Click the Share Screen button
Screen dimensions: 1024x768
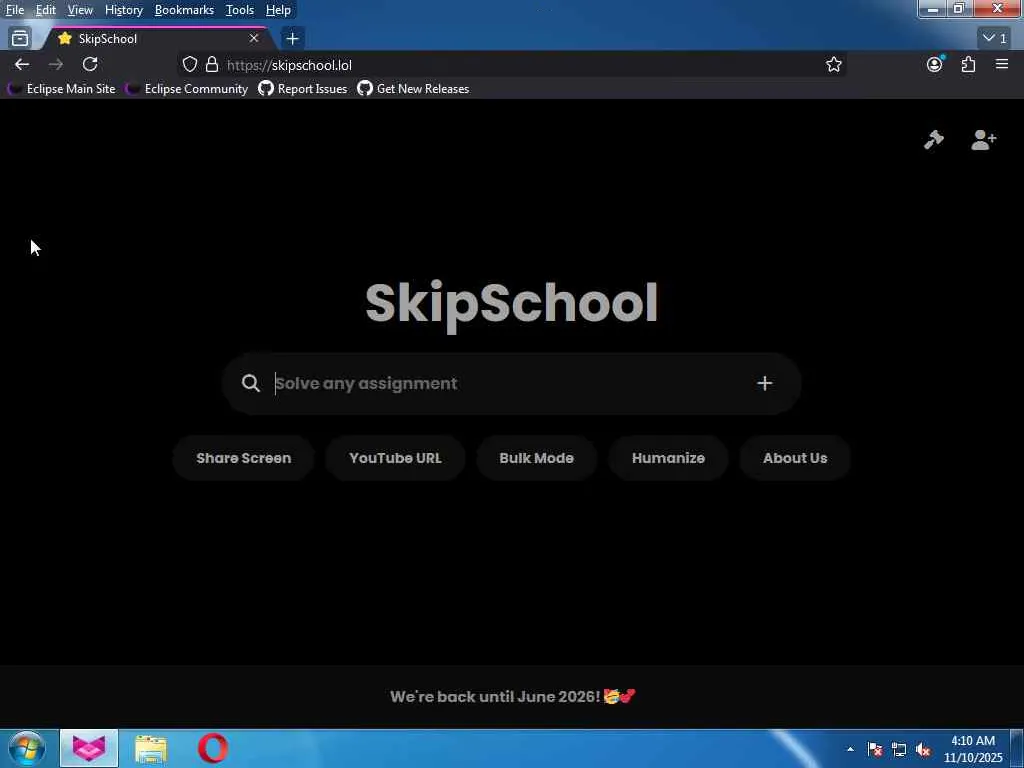[x=244, y=458]
